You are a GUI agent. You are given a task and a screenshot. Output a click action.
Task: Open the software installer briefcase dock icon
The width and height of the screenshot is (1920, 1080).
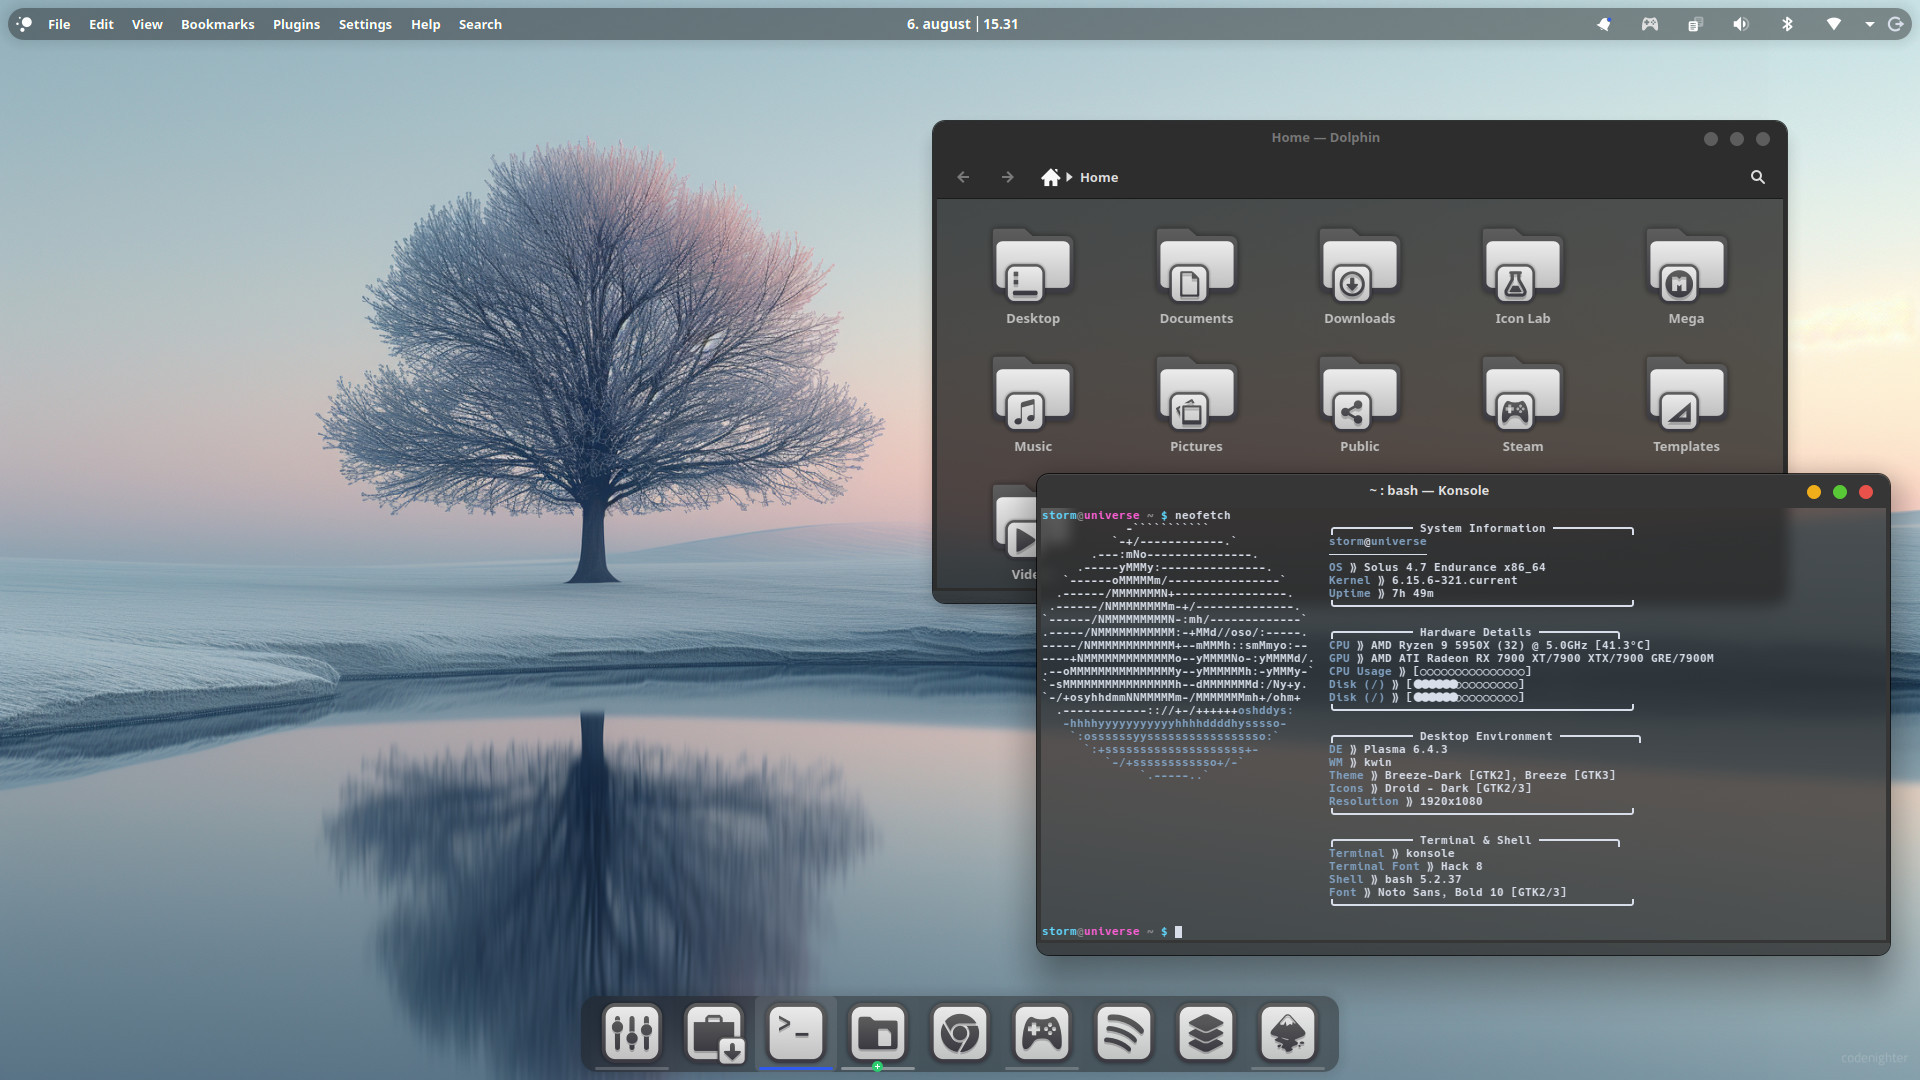[714, 1033]
